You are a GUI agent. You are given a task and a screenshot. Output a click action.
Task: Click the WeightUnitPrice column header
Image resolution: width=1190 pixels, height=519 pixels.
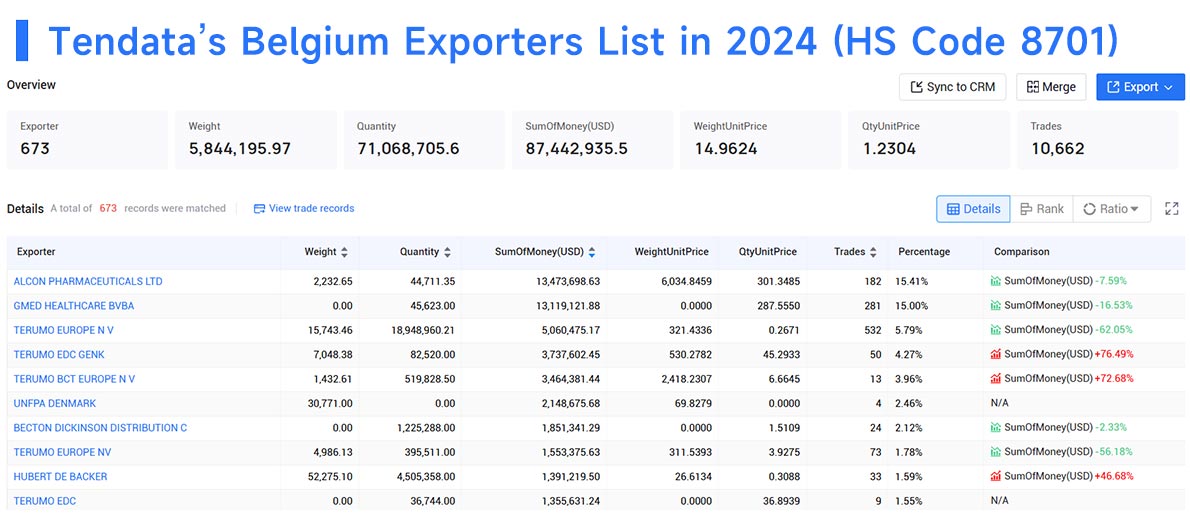click(672, 252)
